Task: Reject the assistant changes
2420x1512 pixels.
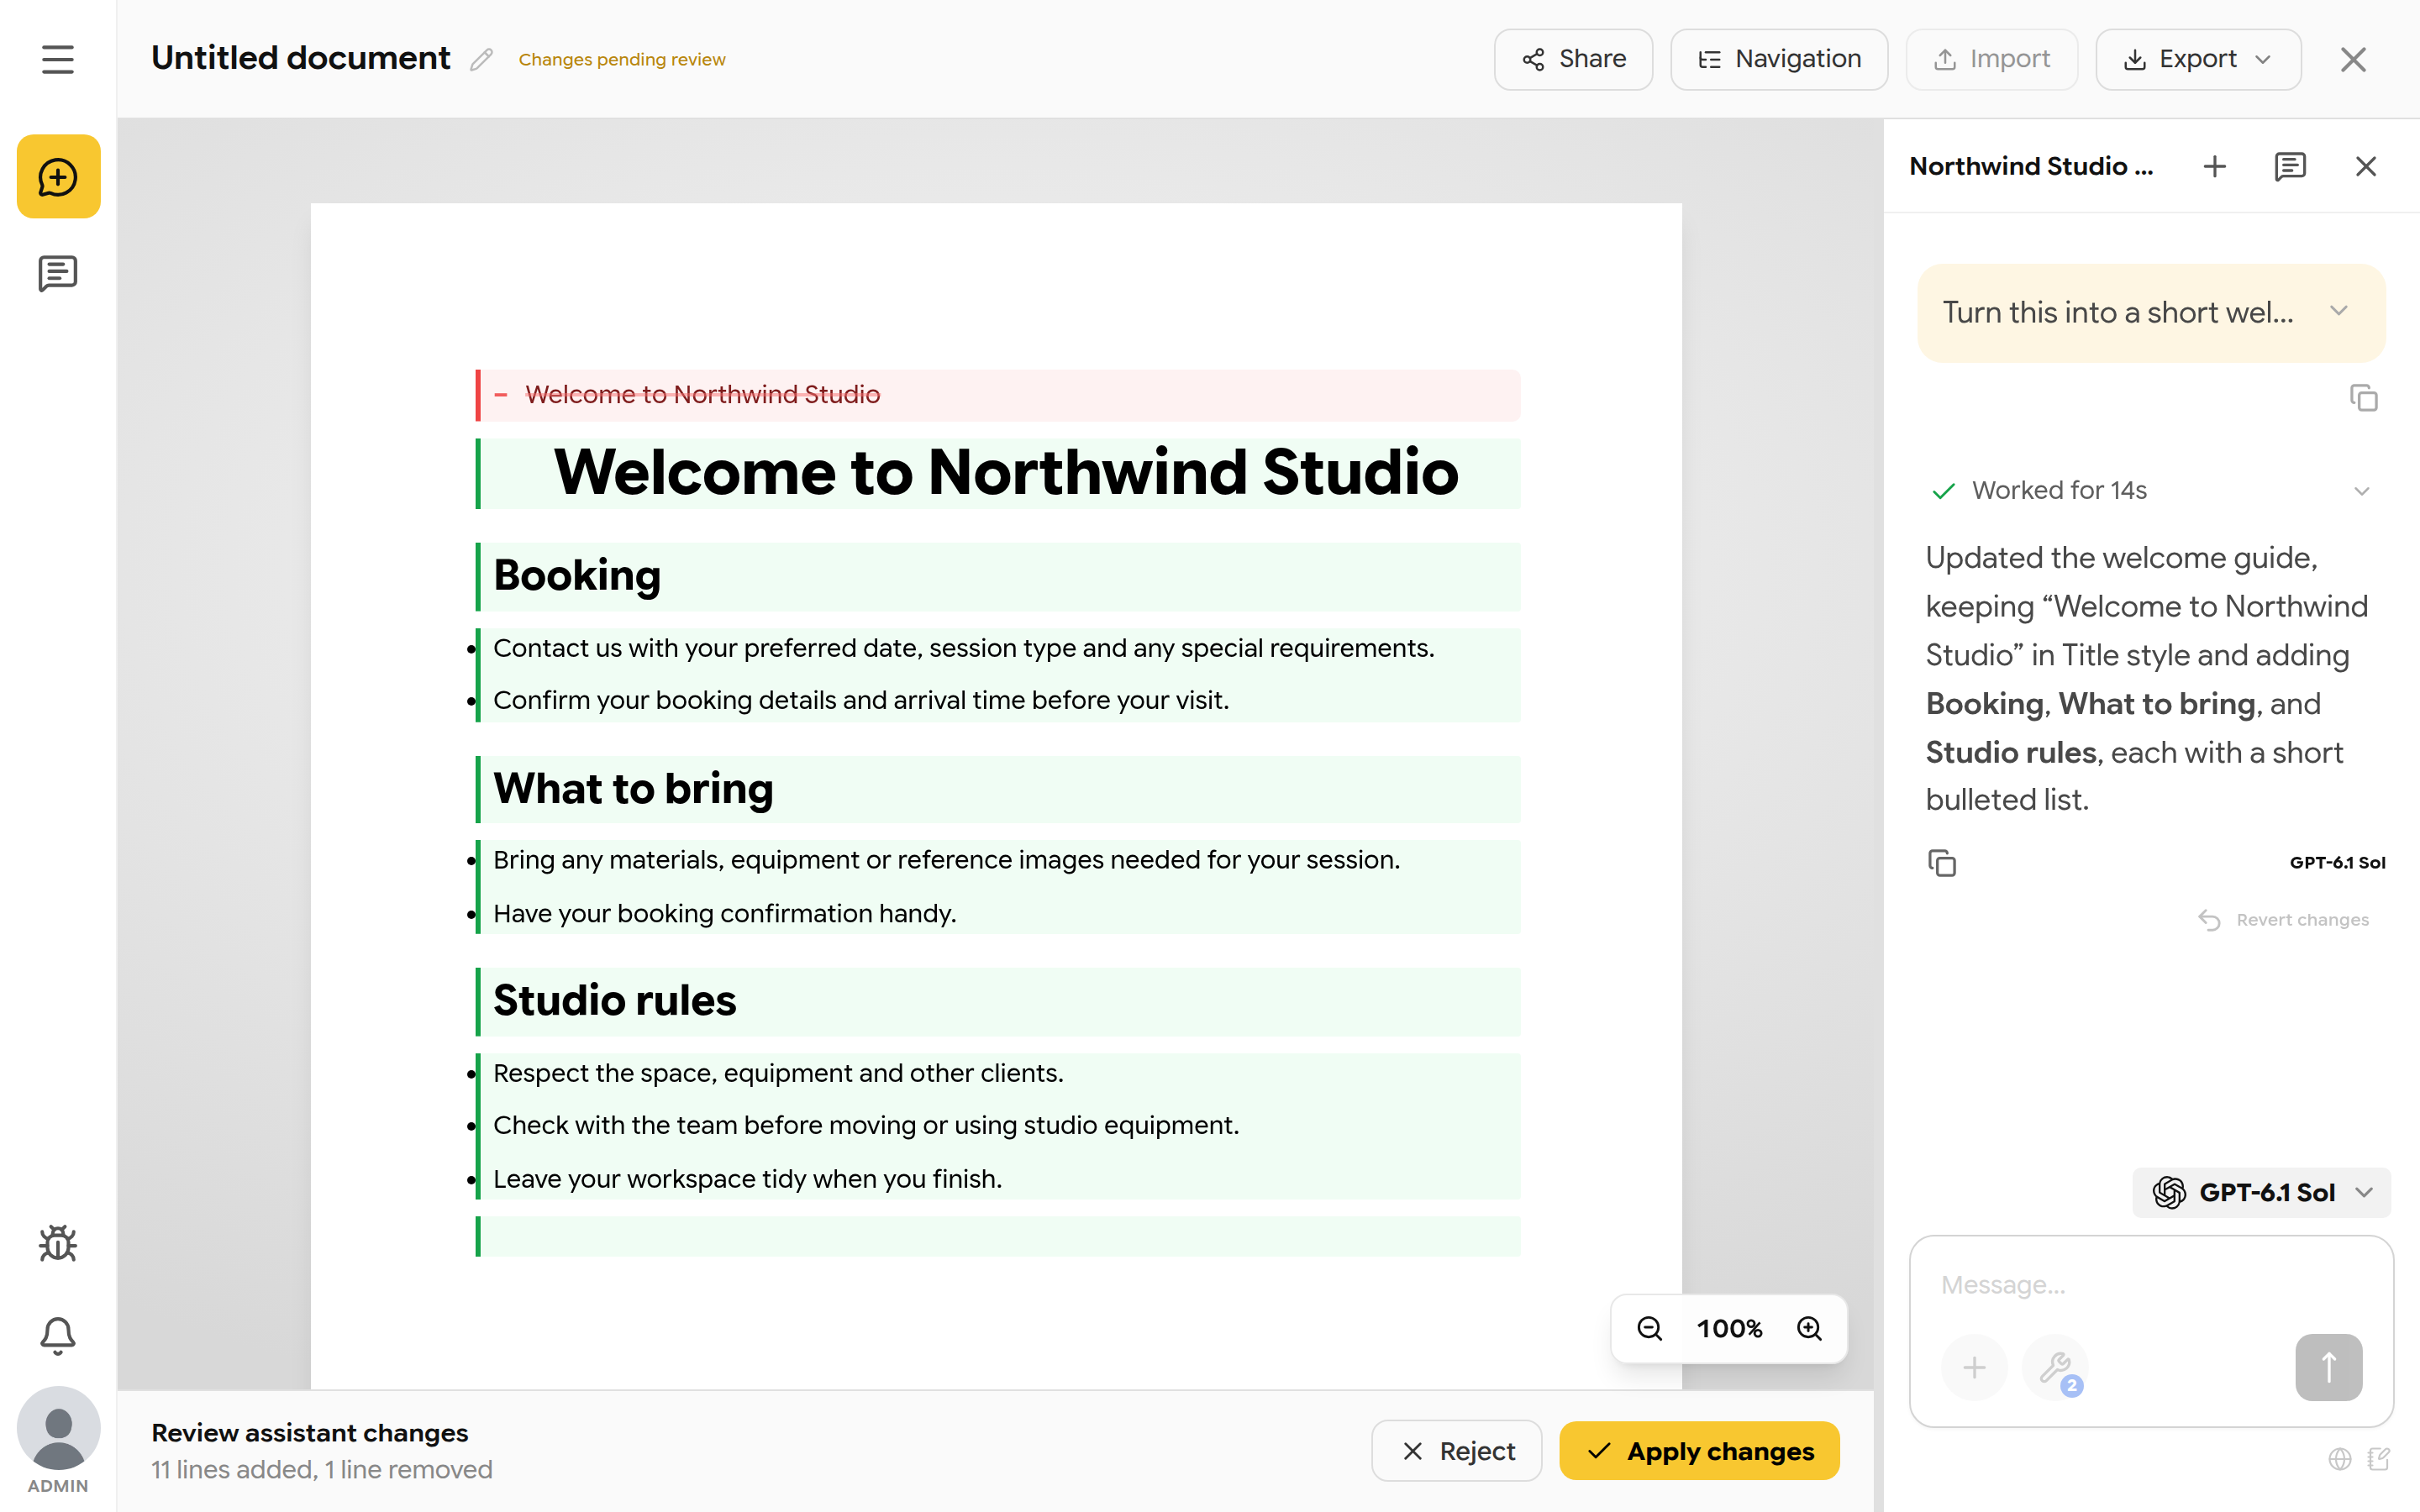Action: (1456, 1450)
